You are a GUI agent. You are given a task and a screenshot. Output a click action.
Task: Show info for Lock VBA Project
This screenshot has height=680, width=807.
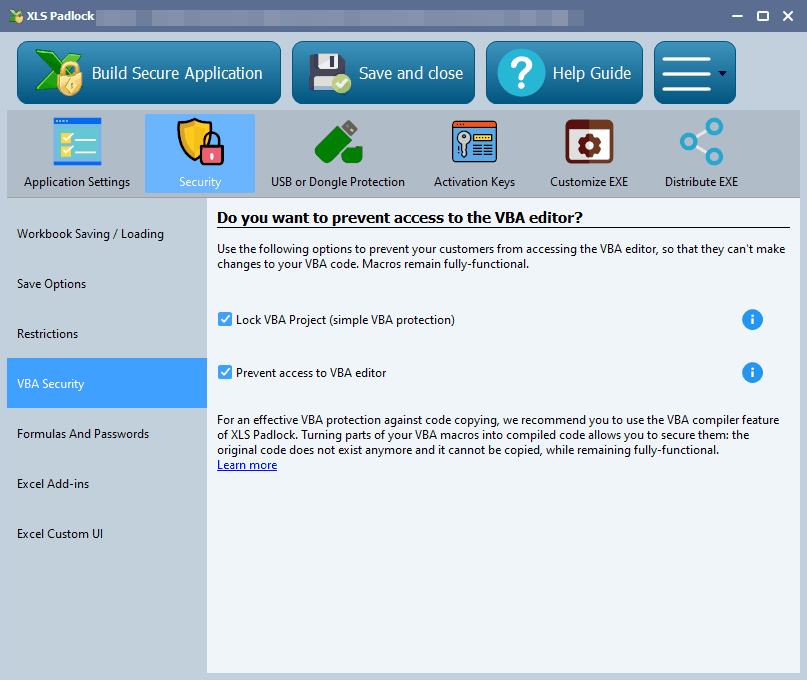(x=752, y=320)
